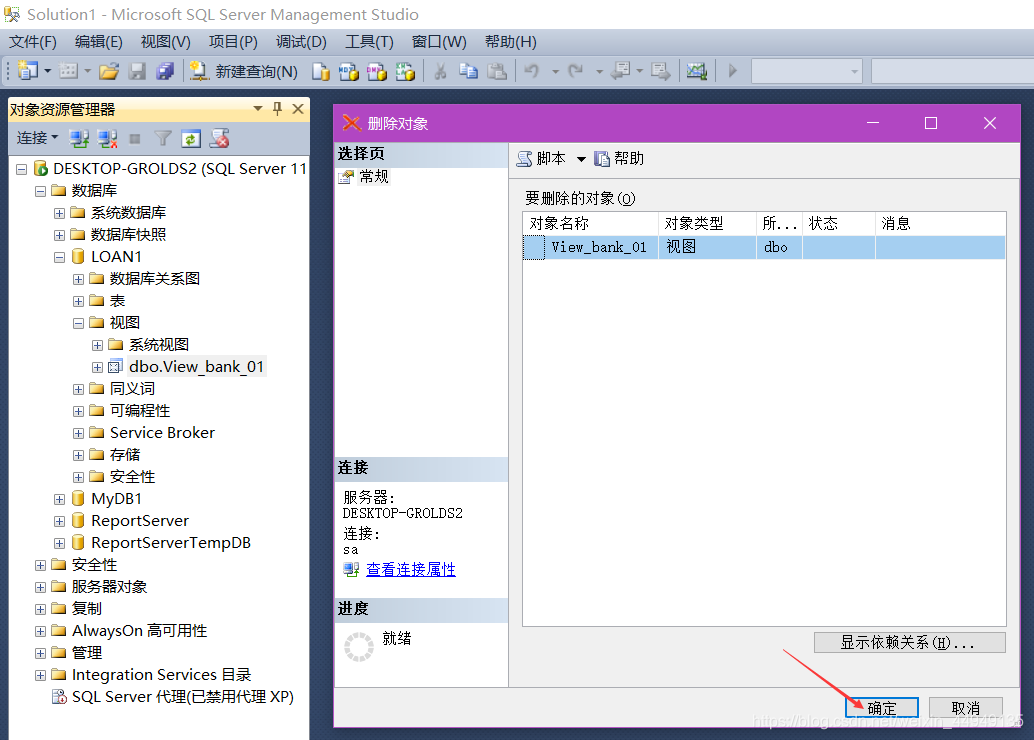1034x740 pixels.
Task: Open the 文件(F) menu
Action: point(32,42)
